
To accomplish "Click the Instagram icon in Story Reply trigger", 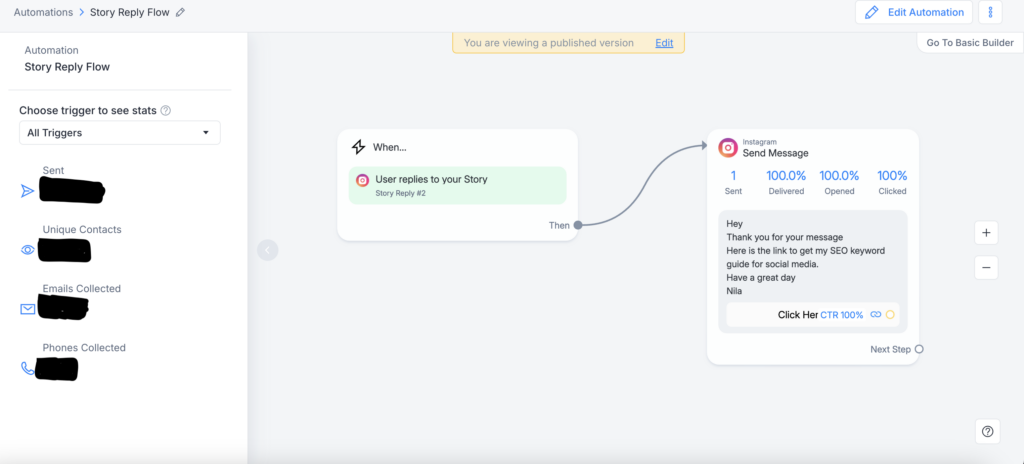I will click(x=362, y=180).
